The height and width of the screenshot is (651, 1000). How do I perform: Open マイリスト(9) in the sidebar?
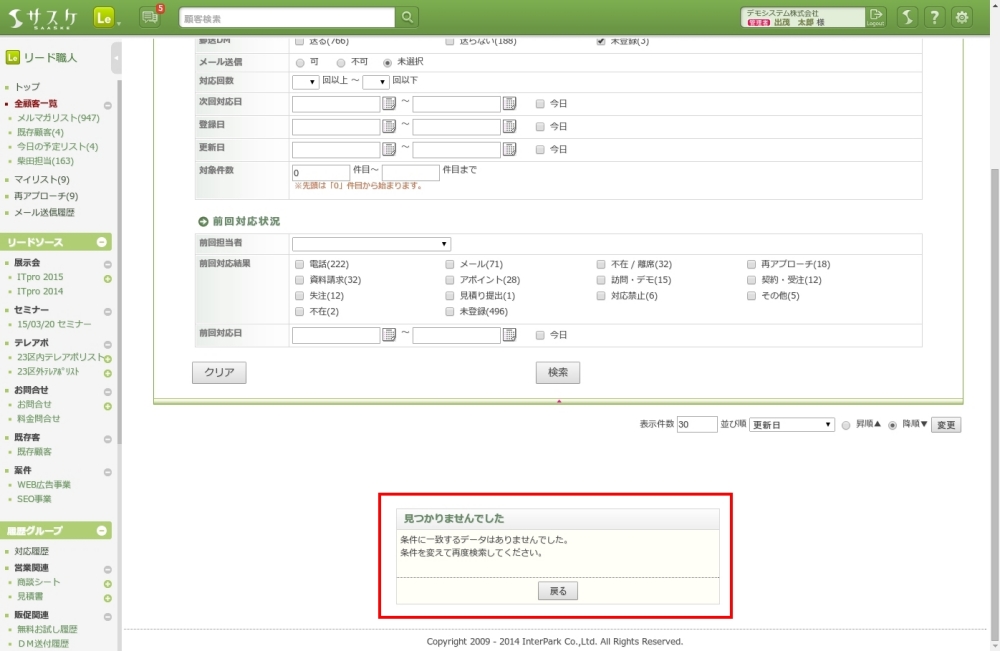(x=41, y=180)
